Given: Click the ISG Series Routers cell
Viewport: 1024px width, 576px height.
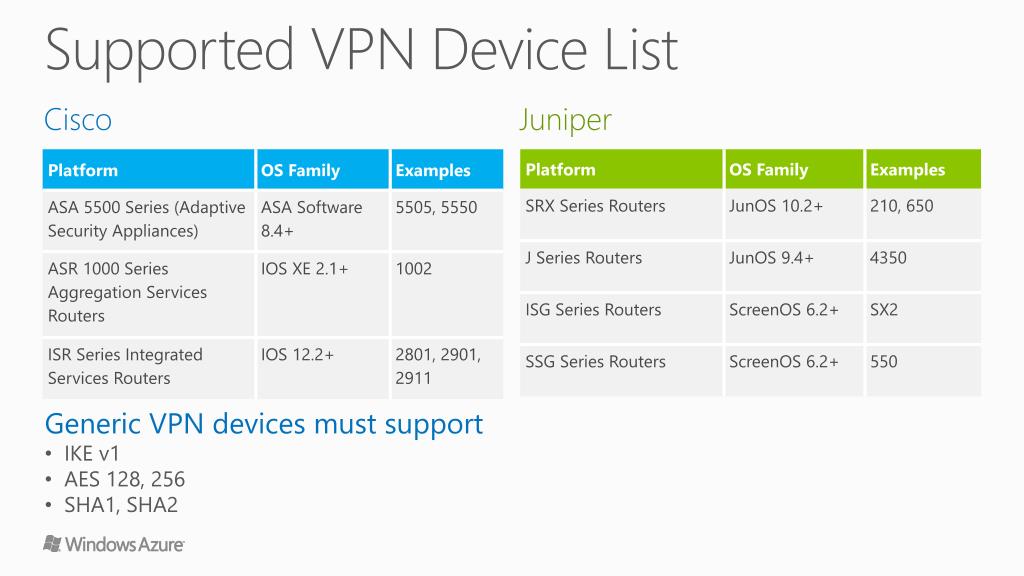Looking at the screenshot, I should pos(621,317).
